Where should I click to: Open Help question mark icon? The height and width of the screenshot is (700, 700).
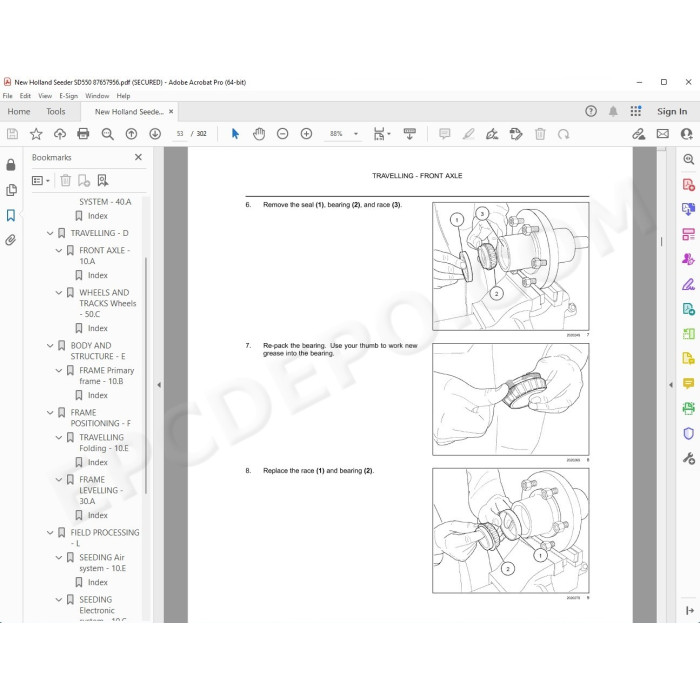[591, 112]
